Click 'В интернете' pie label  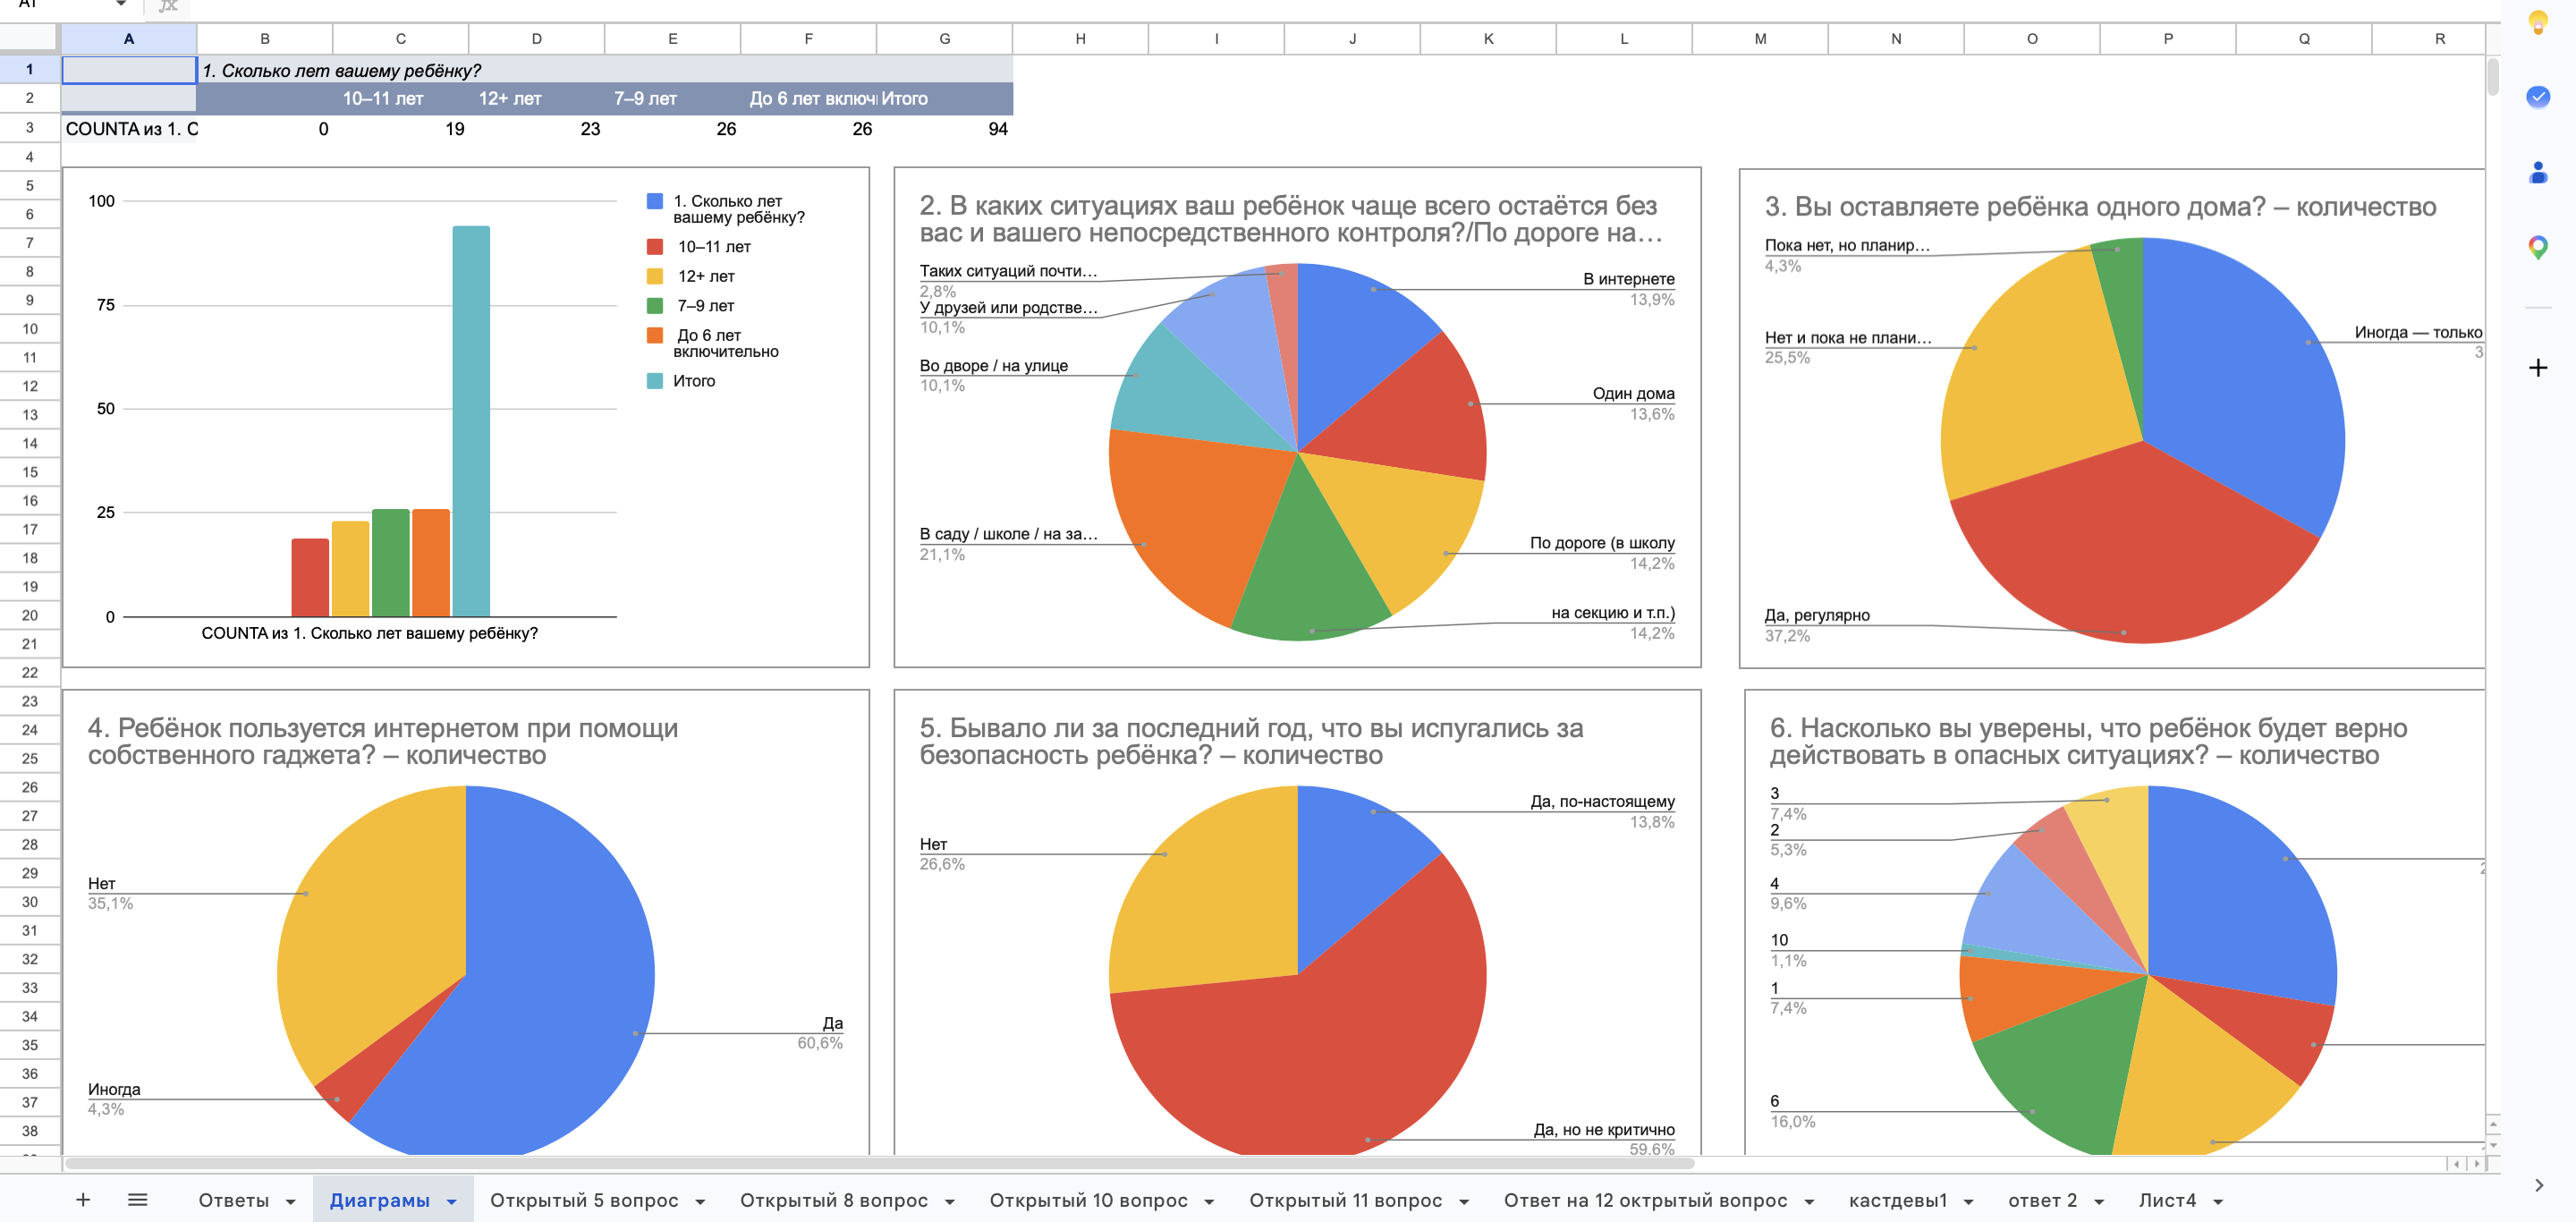click(1628, 279)
